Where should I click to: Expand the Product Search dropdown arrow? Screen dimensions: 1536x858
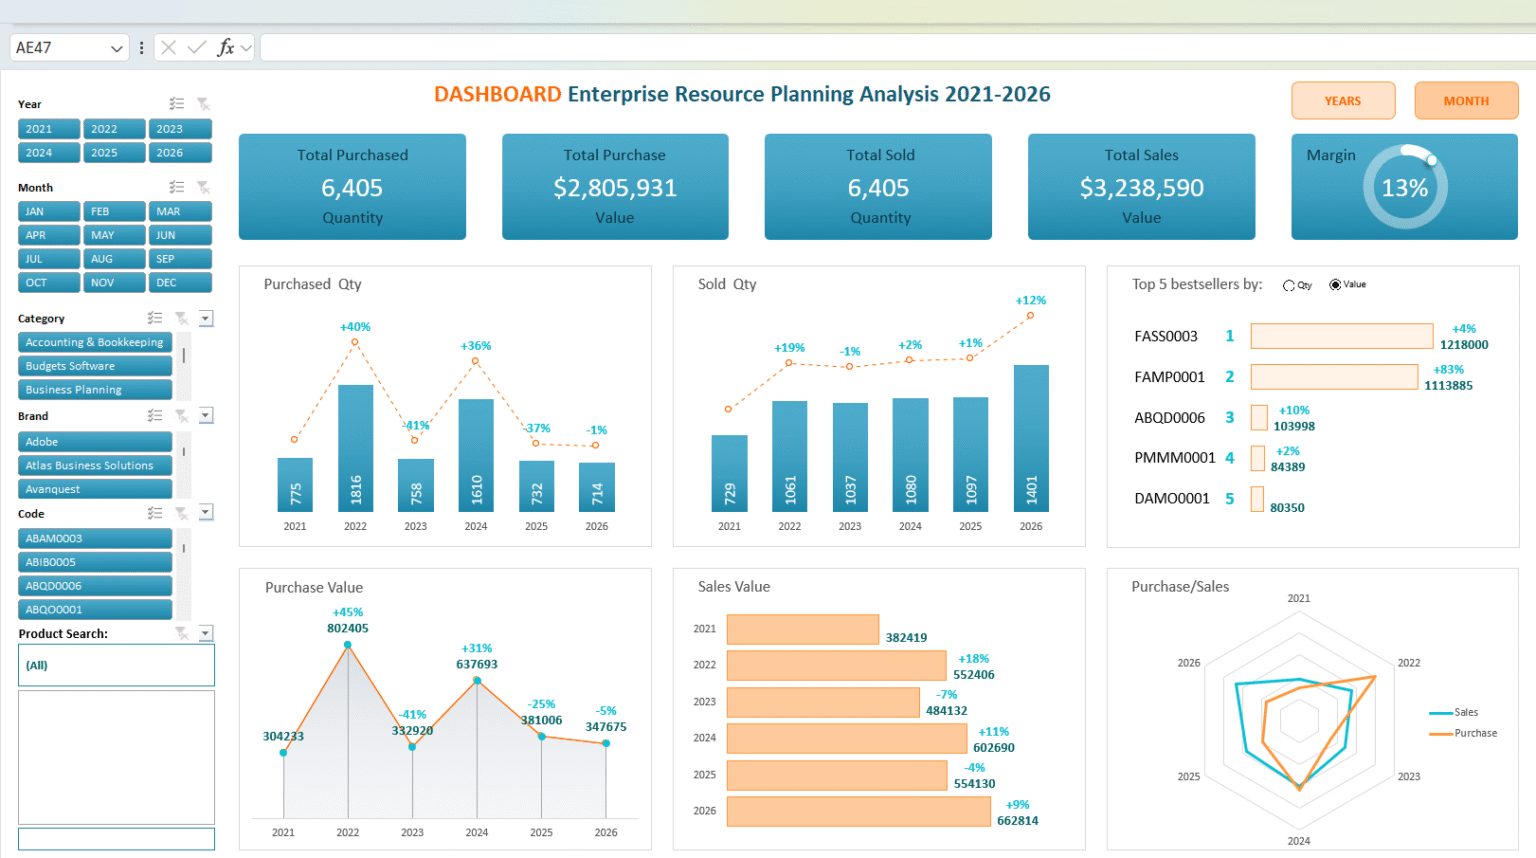coord(206,633)
